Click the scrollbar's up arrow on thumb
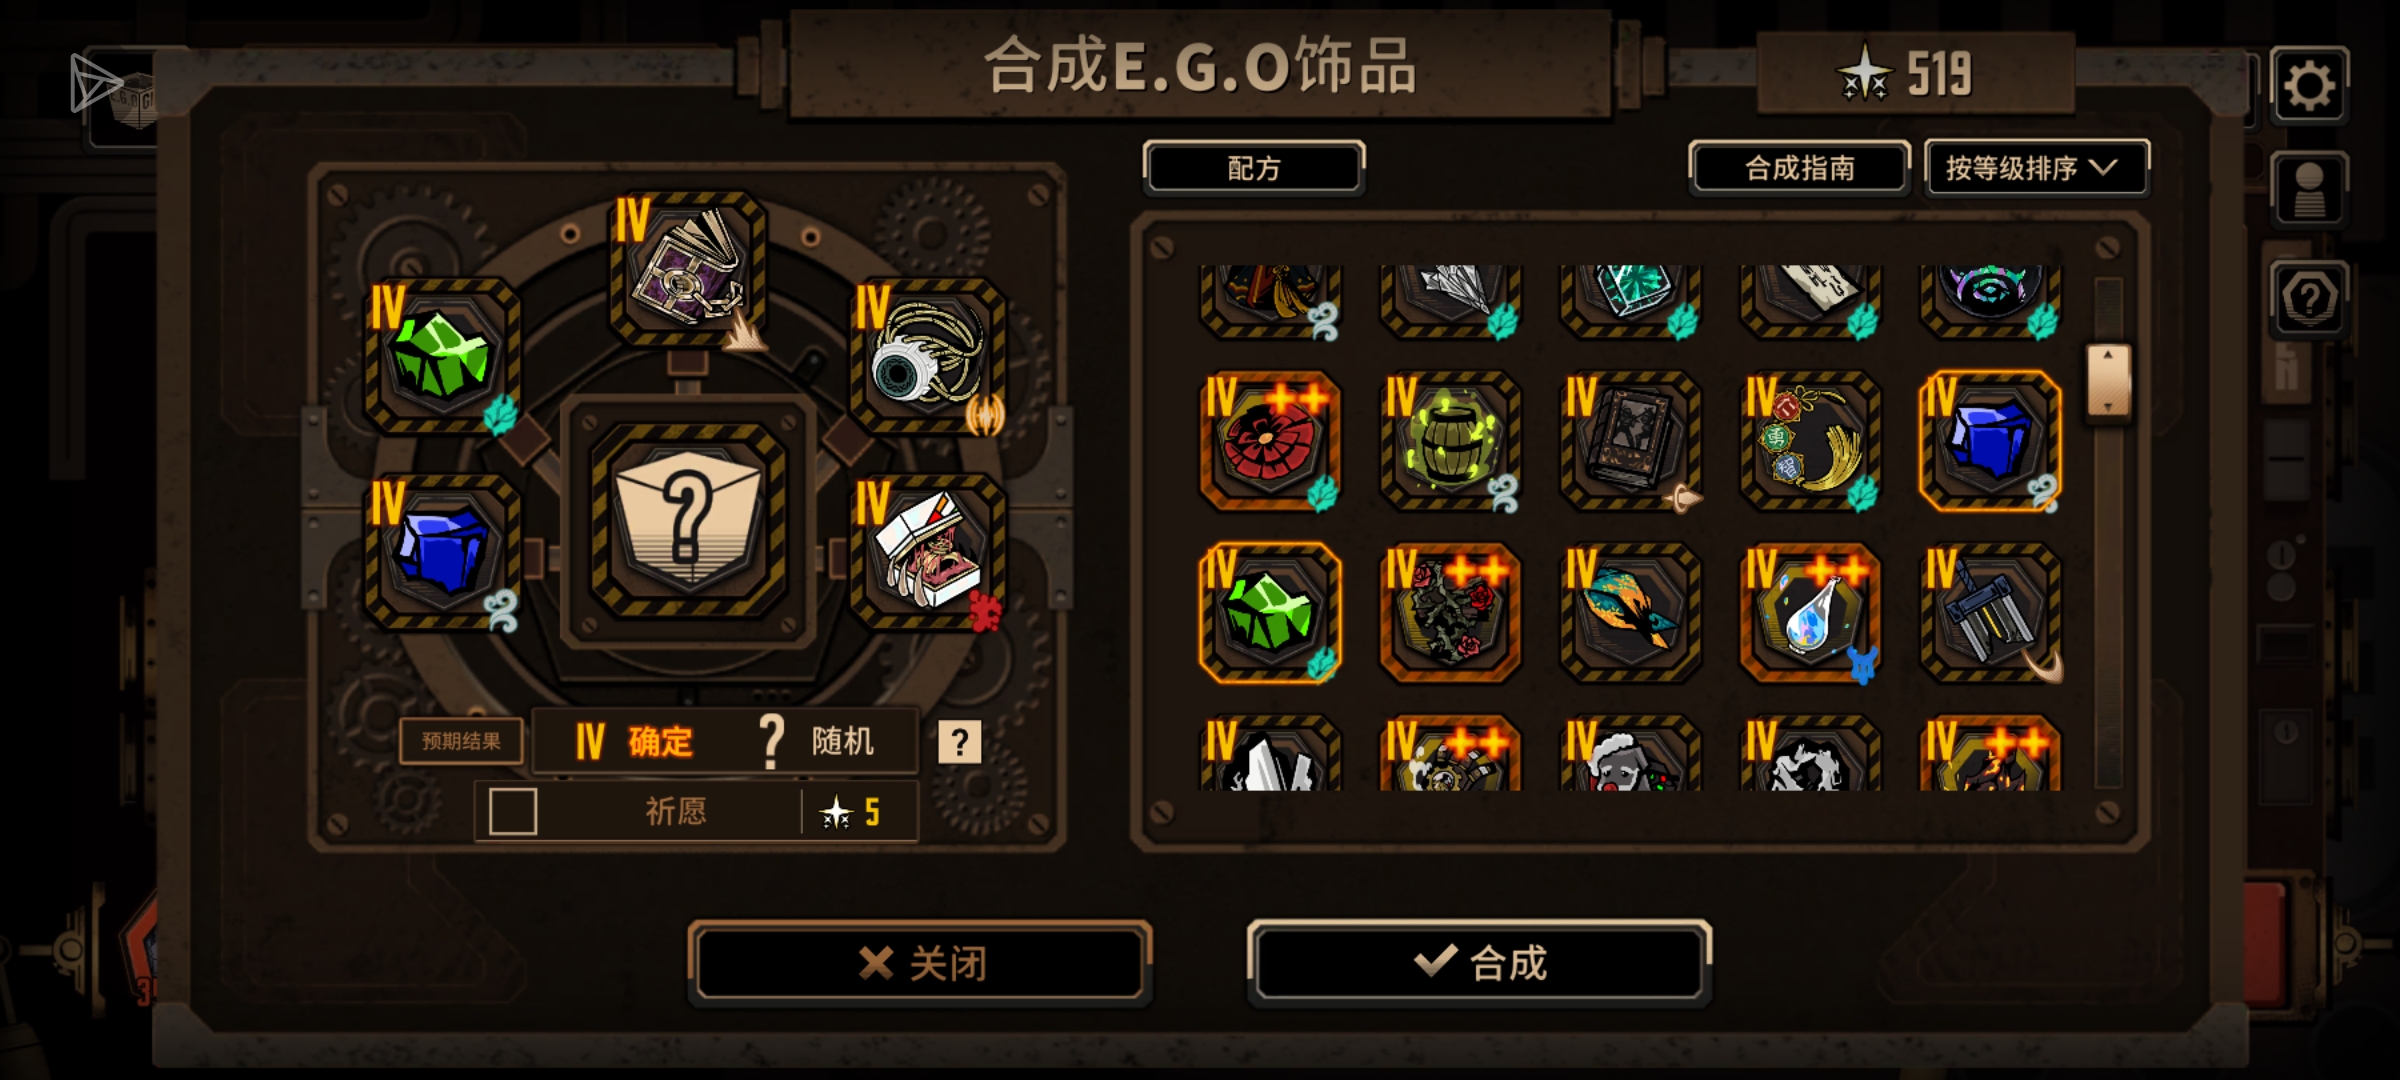This screenshot has width=2400, height=1080. (x=2108, y=355)
